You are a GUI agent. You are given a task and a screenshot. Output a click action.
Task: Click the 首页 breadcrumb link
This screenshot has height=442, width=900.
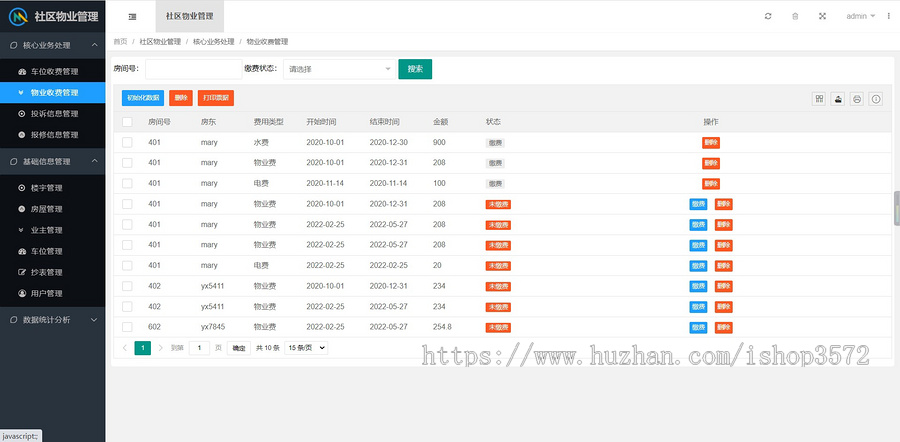tap(121, 42)
